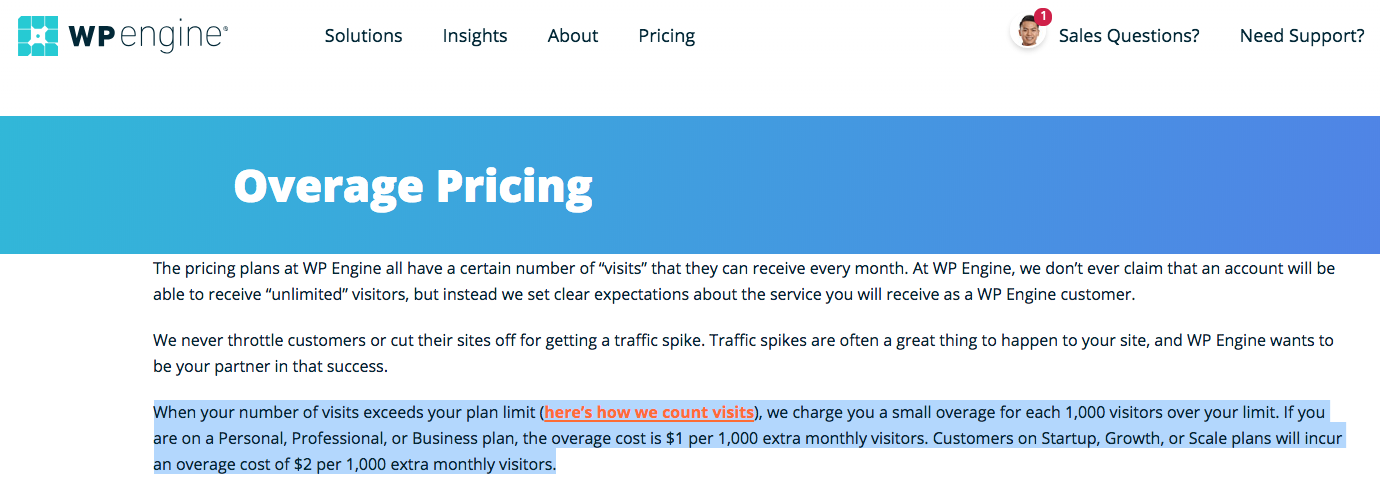Follow the "here's how we count visits" link

pyautogui.click(x=649, y=412)
